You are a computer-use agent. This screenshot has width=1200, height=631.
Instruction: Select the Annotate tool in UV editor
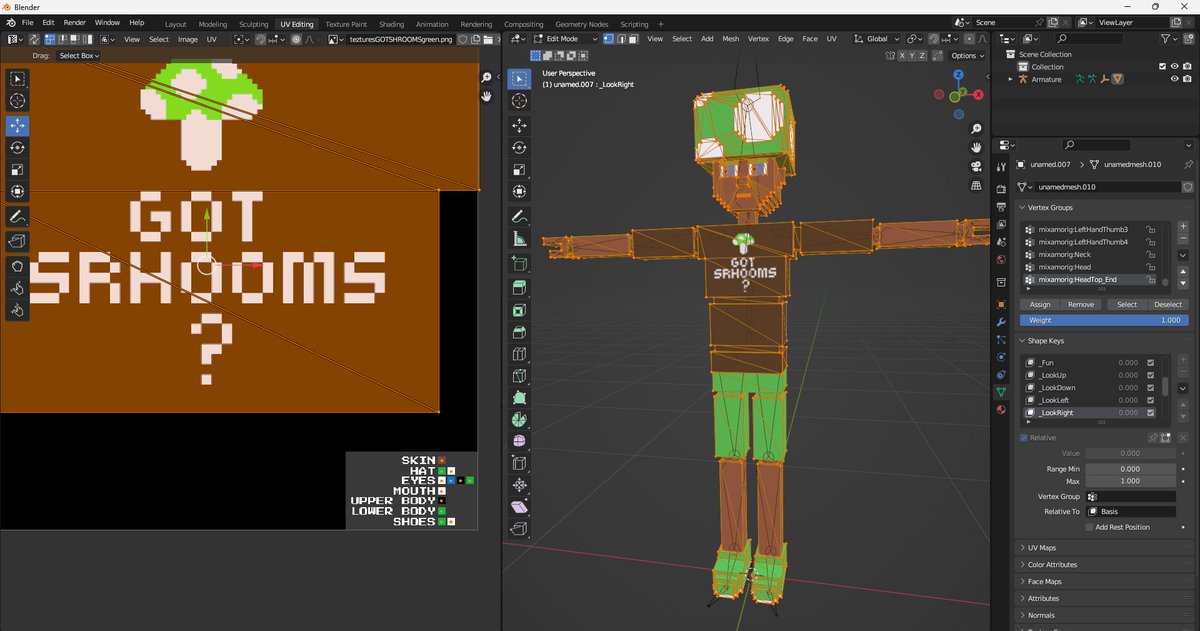coord(18,216)
